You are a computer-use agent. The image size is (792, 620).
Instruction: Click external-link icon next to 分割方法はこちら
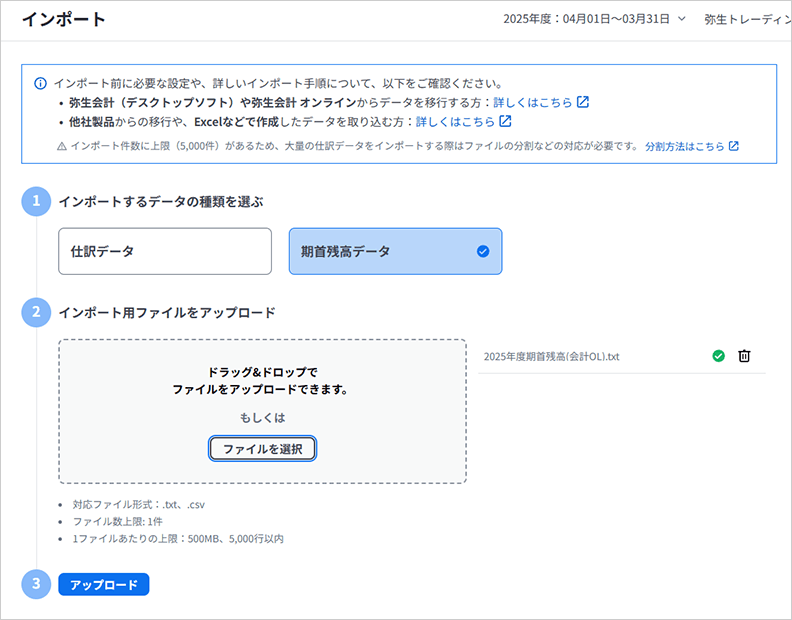tap(733, 146)
